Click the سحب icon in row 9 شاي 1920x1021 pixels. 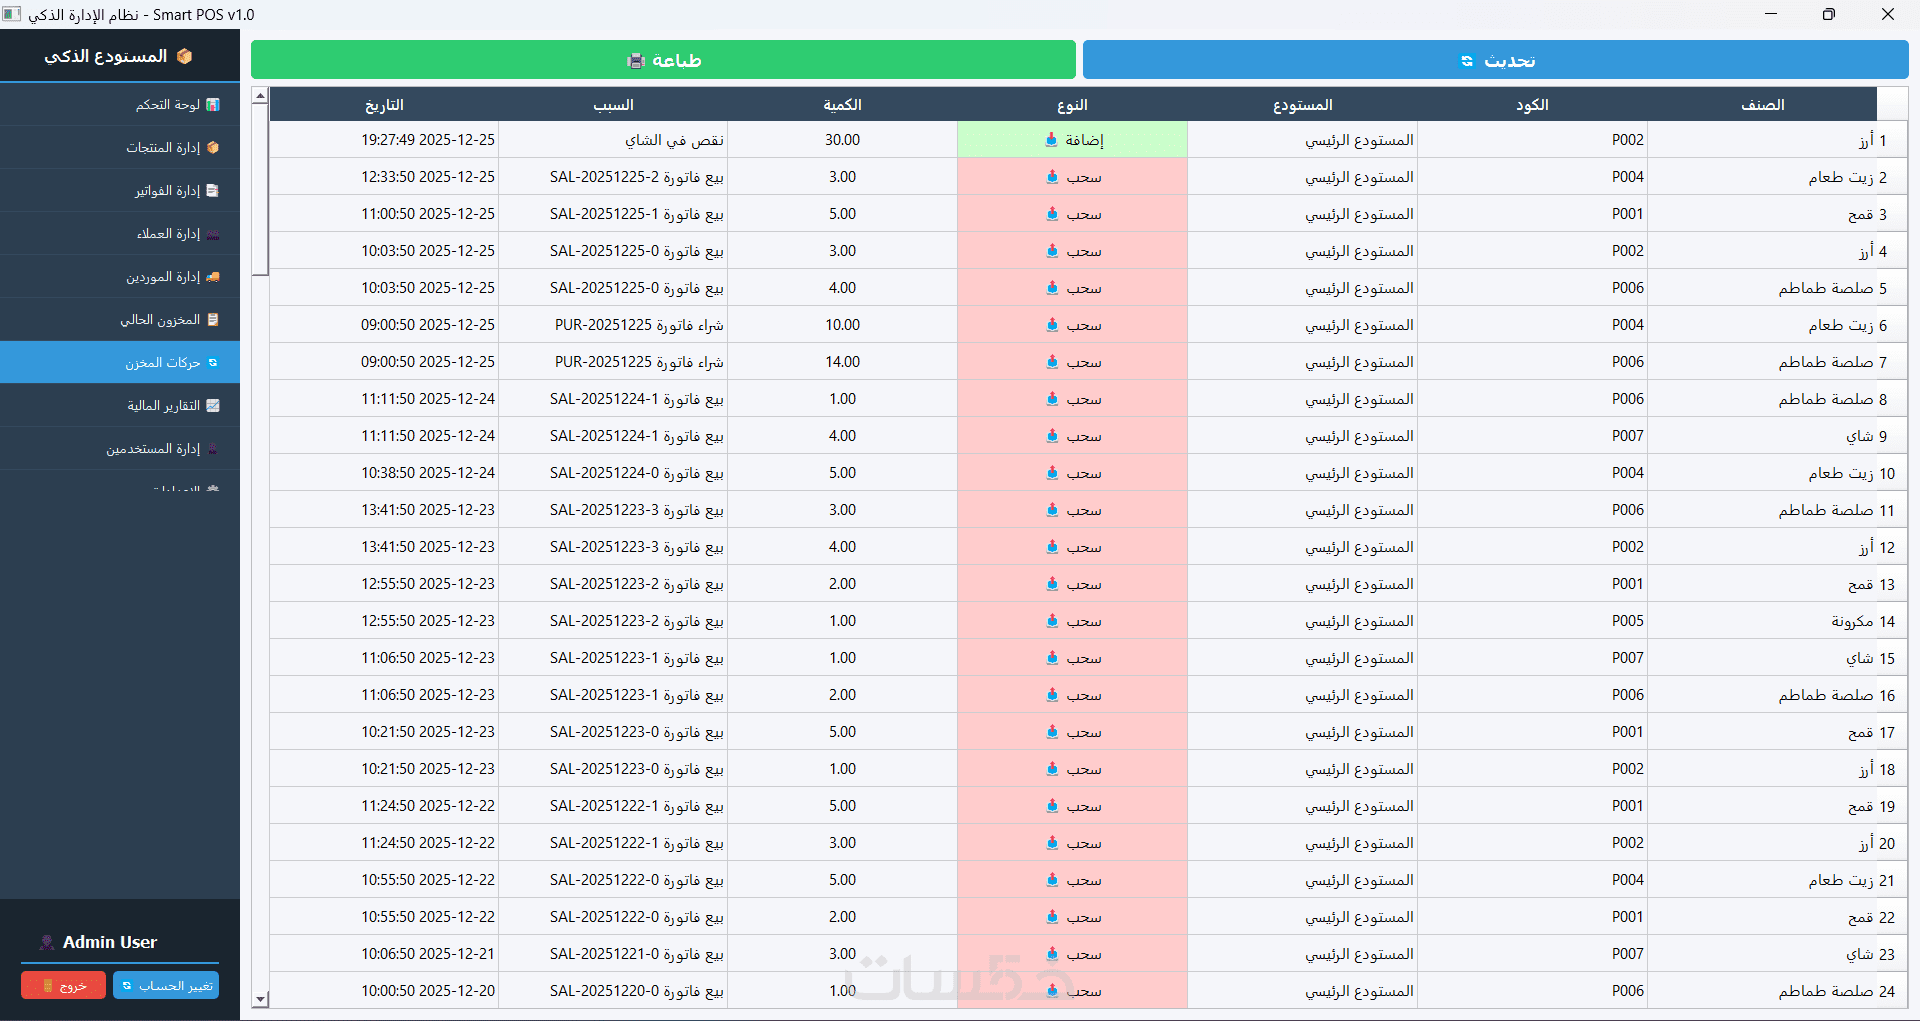(x=1052, y=436)
